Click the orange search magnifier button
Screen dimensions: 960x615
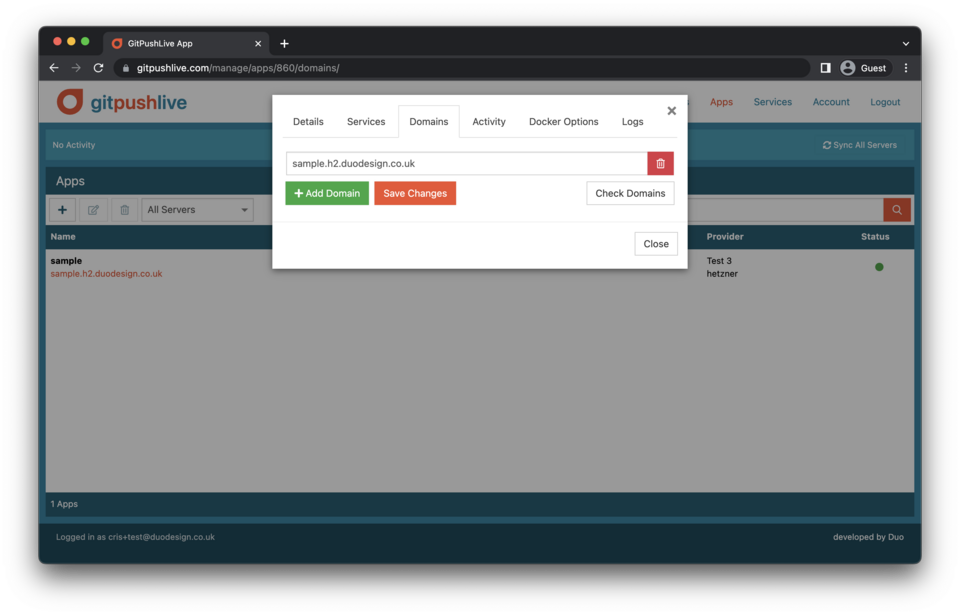897,210
